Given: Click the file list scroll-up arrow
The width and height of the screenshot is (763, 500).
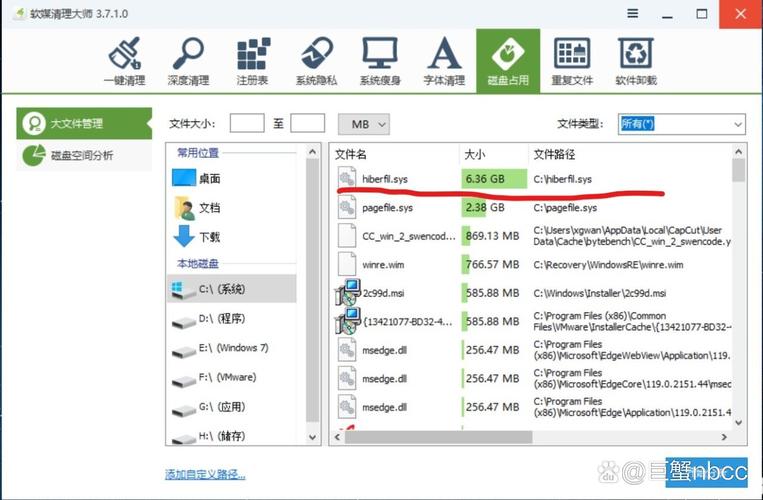Looking at the screenshot, I should 739,152.
